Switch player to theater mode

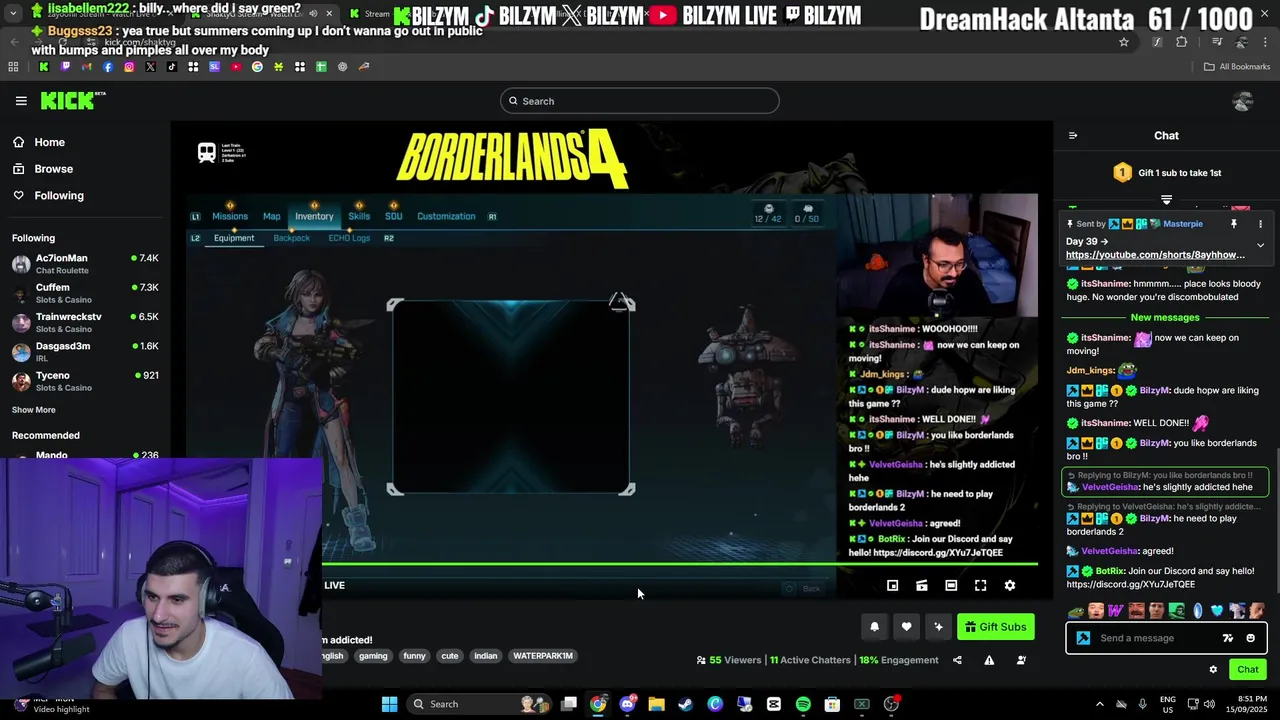(x=951, y=586)
